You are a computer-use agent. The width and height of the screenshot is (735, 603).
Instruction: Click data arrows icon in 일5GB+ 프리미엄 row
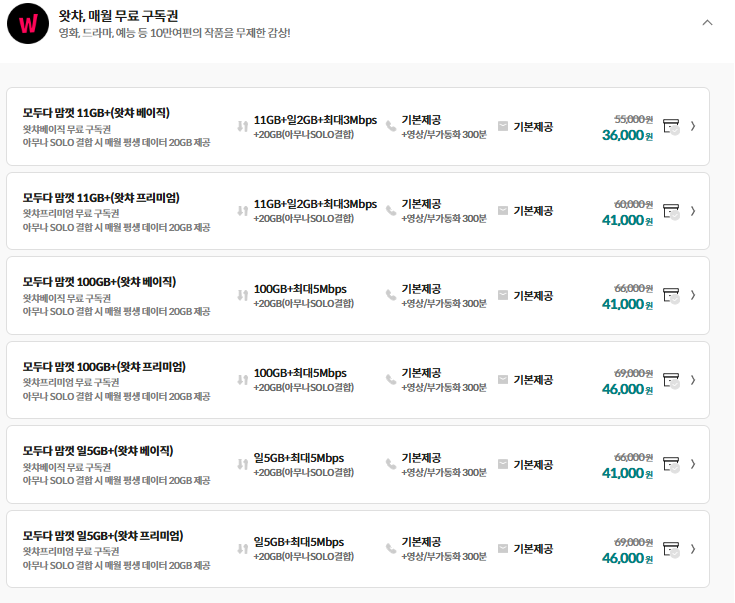point(242,549)
